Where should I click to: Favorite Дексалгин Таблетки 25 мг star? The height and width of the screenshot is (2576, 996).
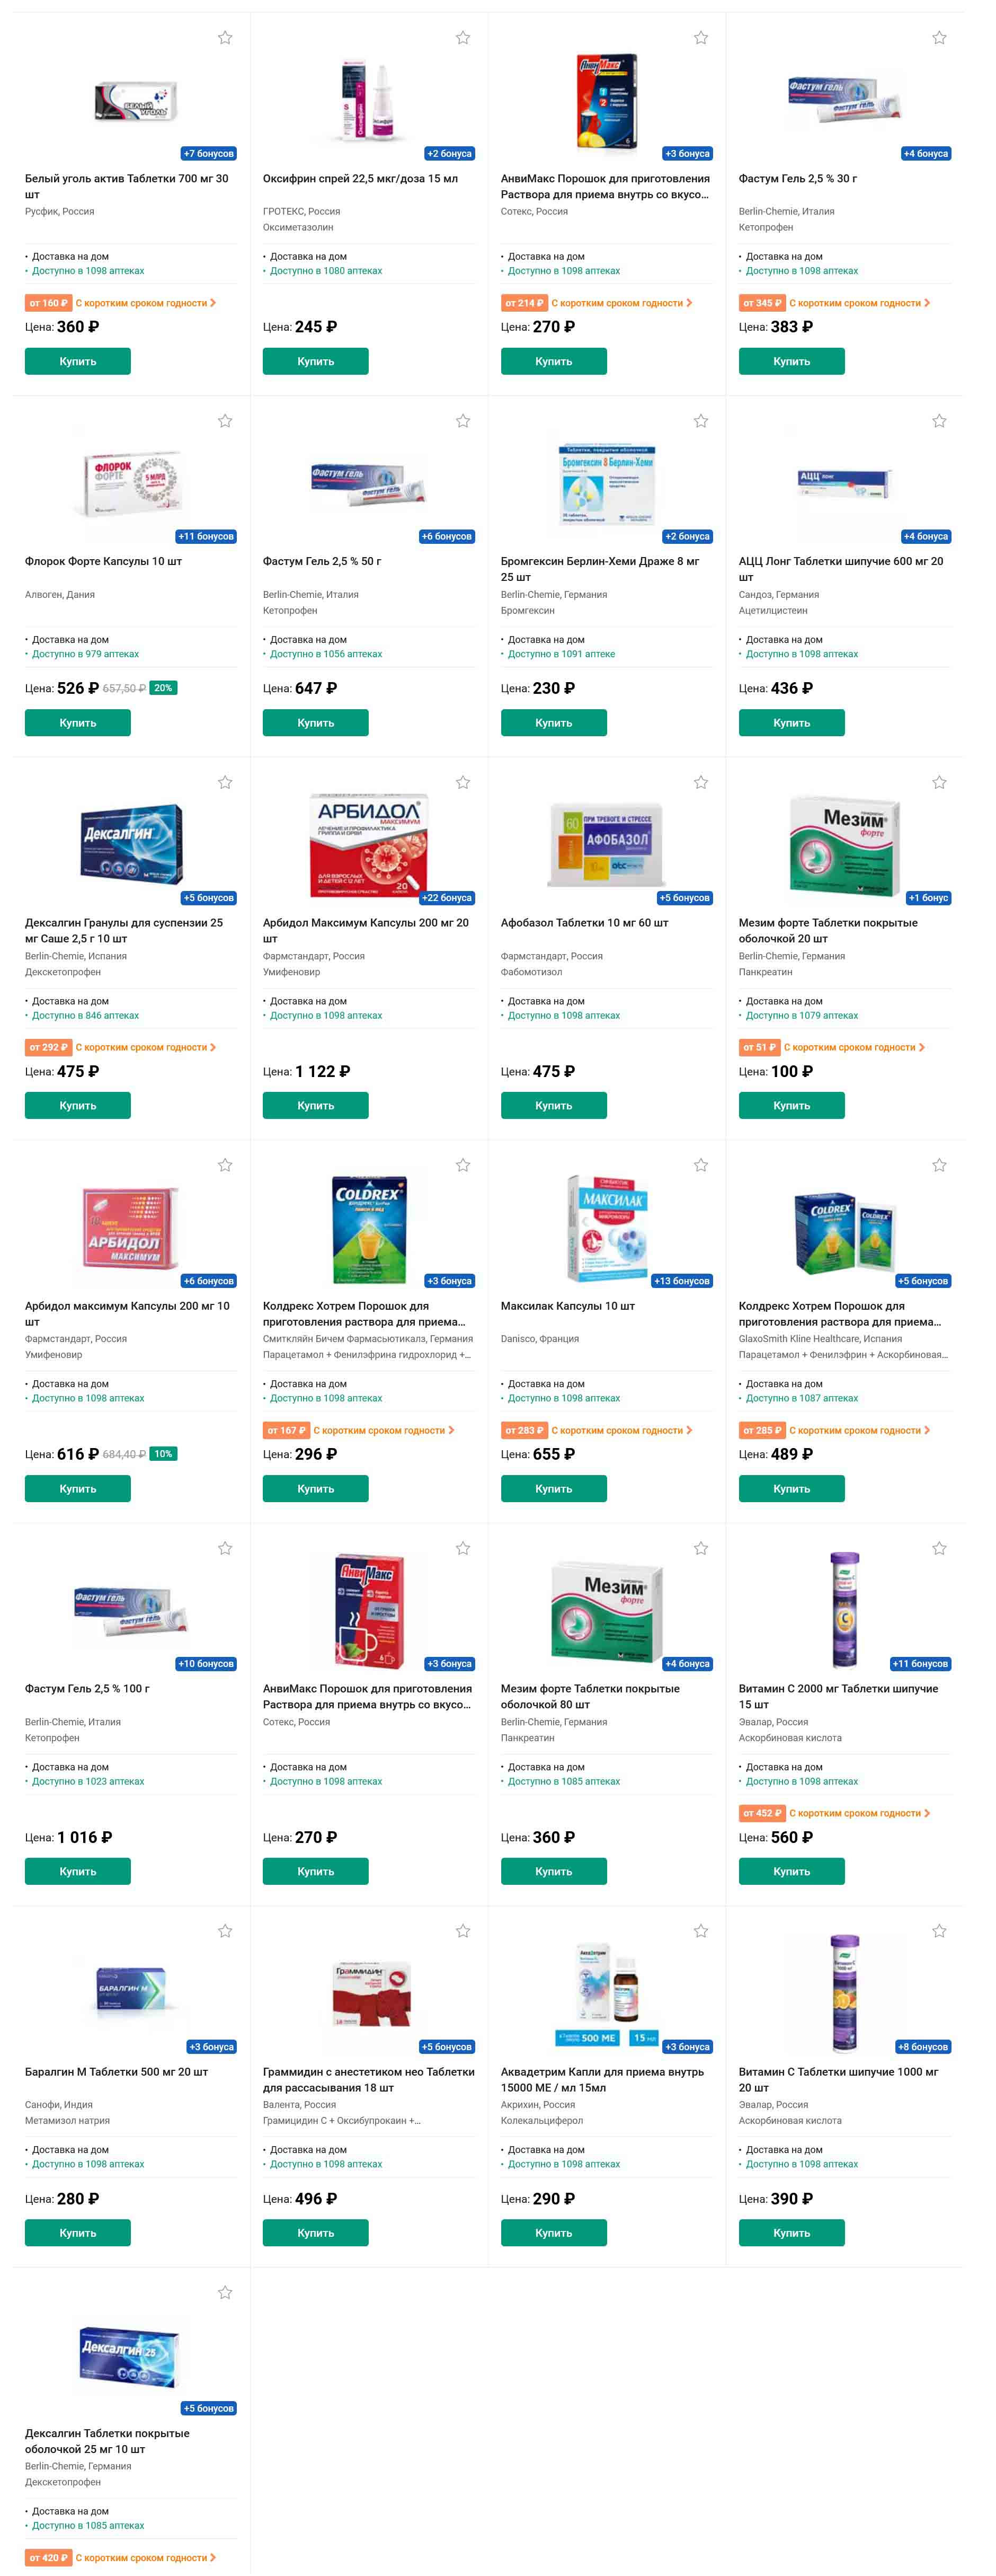[x=225, y=2292]
